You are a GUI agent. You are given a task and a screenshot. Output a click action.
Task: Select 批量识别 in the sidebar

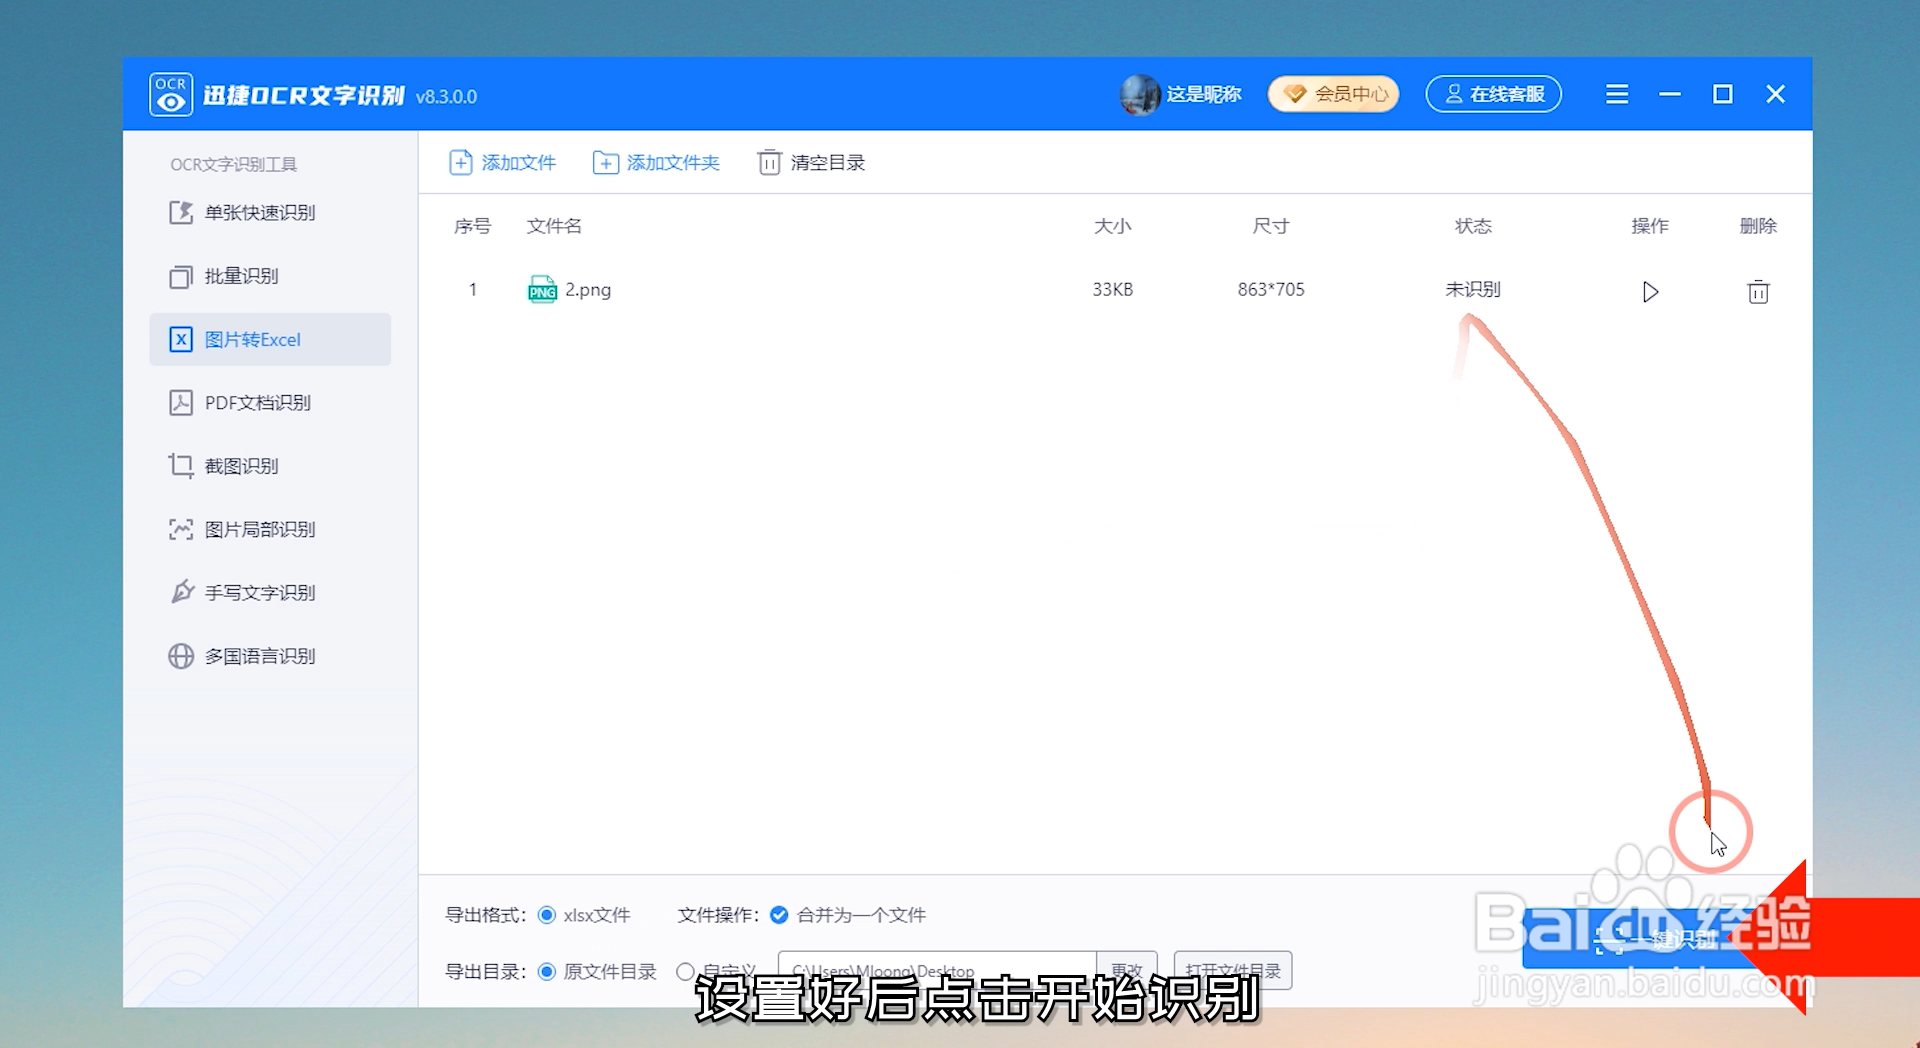tap(270, 276)
